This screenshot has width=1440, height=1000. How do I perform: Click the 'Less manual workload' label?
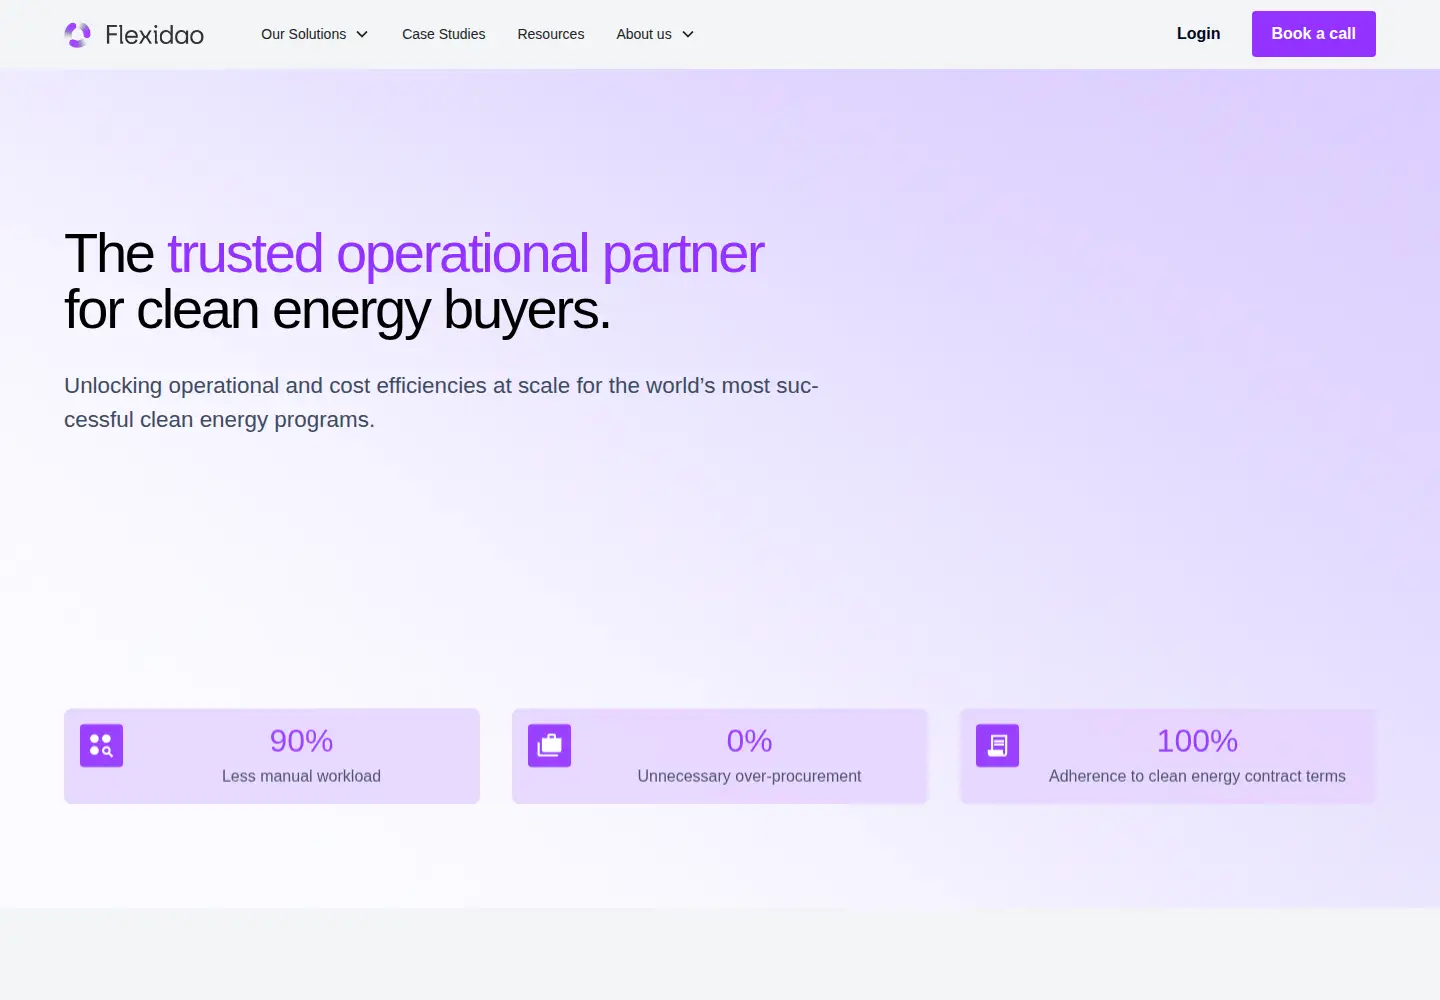click(x=301, y=776)
